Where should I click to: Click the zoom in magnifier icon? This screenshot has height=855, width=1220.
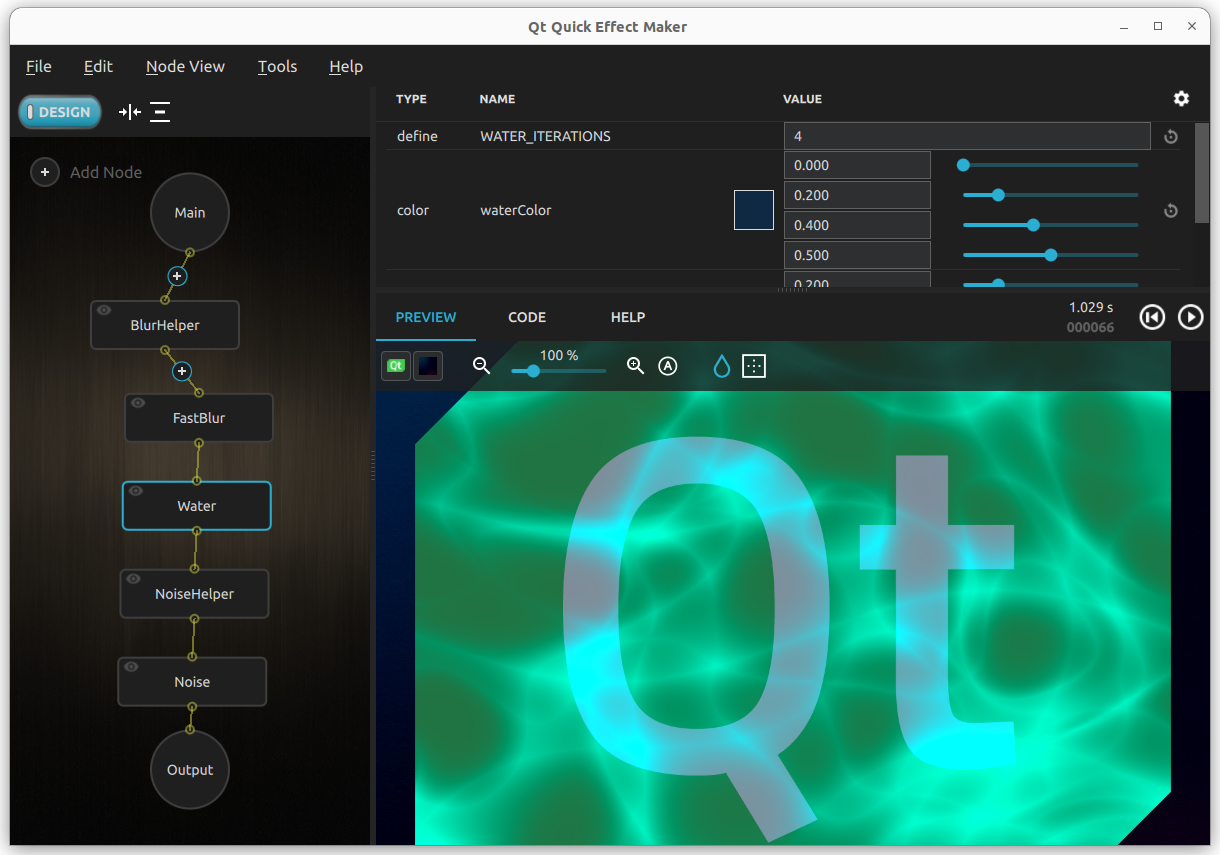(x=635, y=366)
